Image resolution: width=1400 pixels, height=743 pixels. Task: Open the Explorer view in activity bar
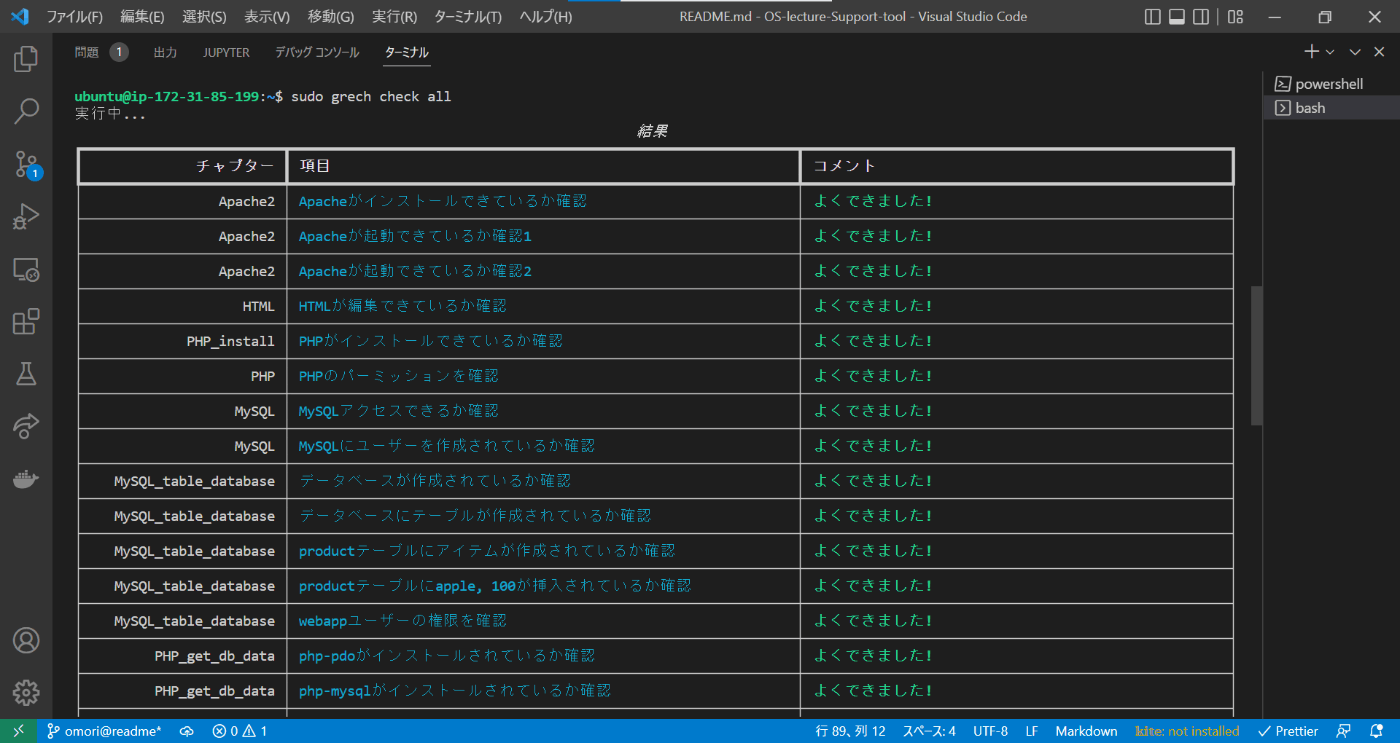point(26,59)
